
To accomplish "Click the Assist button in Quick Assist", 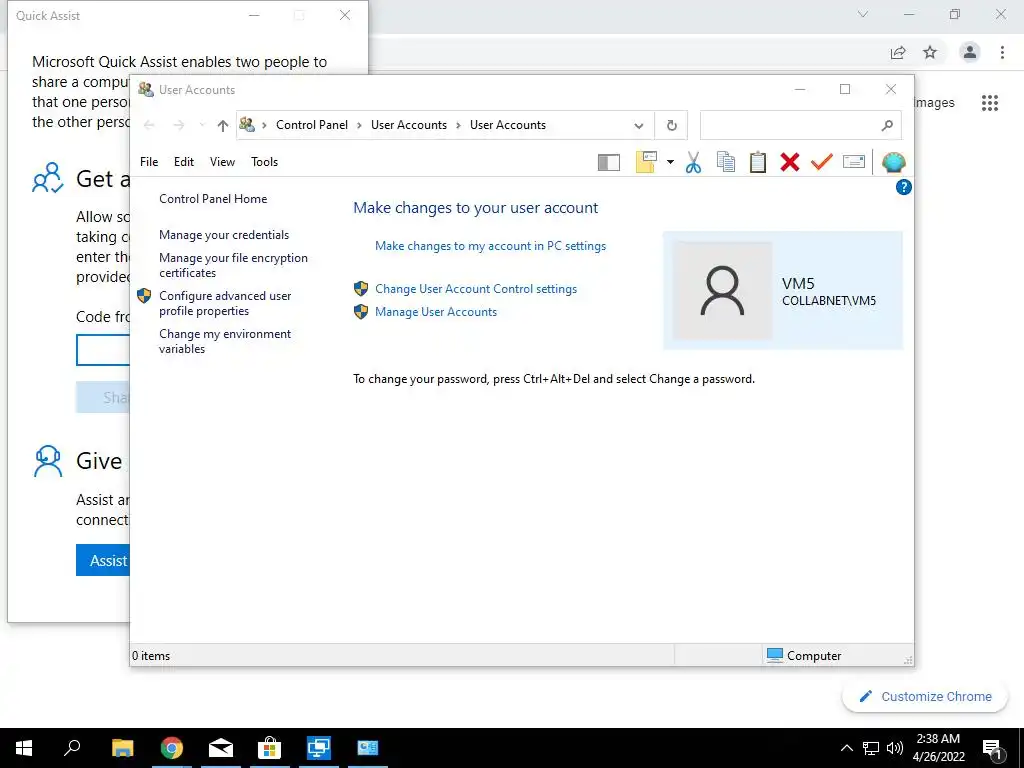I will pos(103,560).
